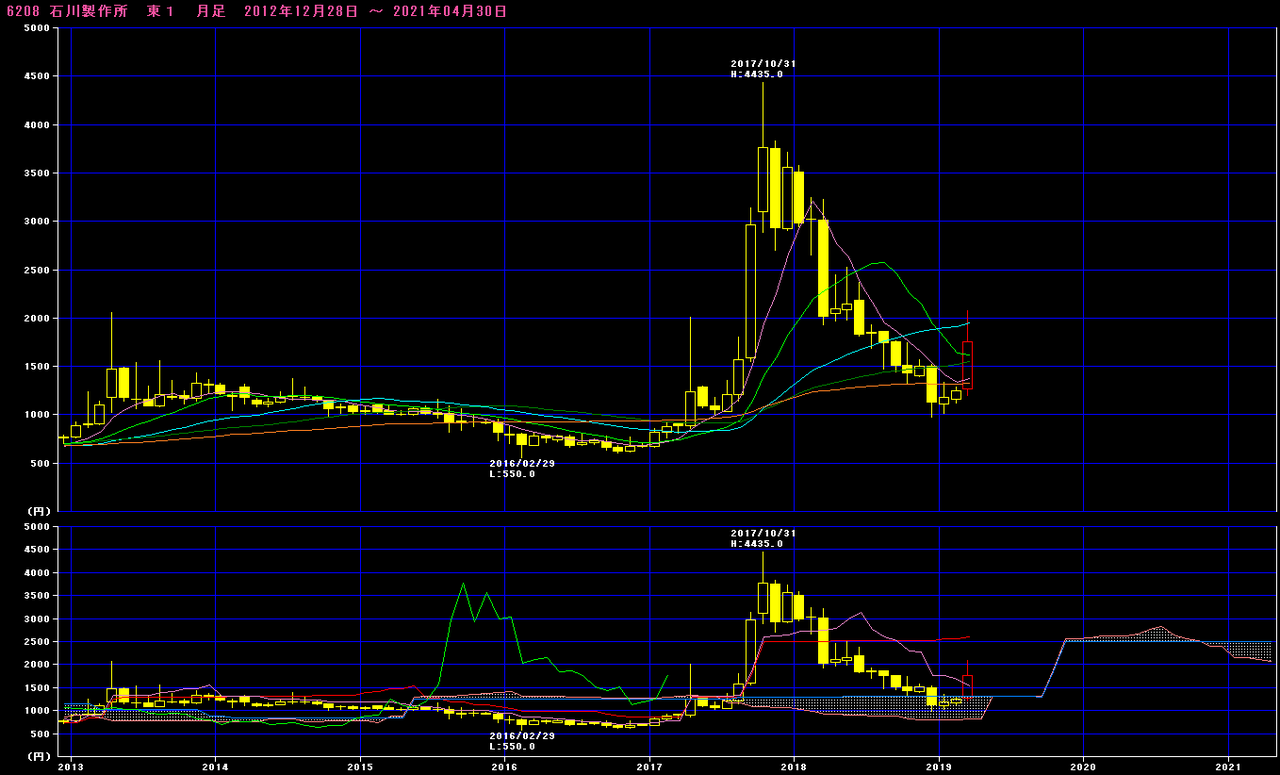This screenshot has width=1280, height=775.
Task: Click the 2020 year label on the time axis
Action: (1083, 767)
